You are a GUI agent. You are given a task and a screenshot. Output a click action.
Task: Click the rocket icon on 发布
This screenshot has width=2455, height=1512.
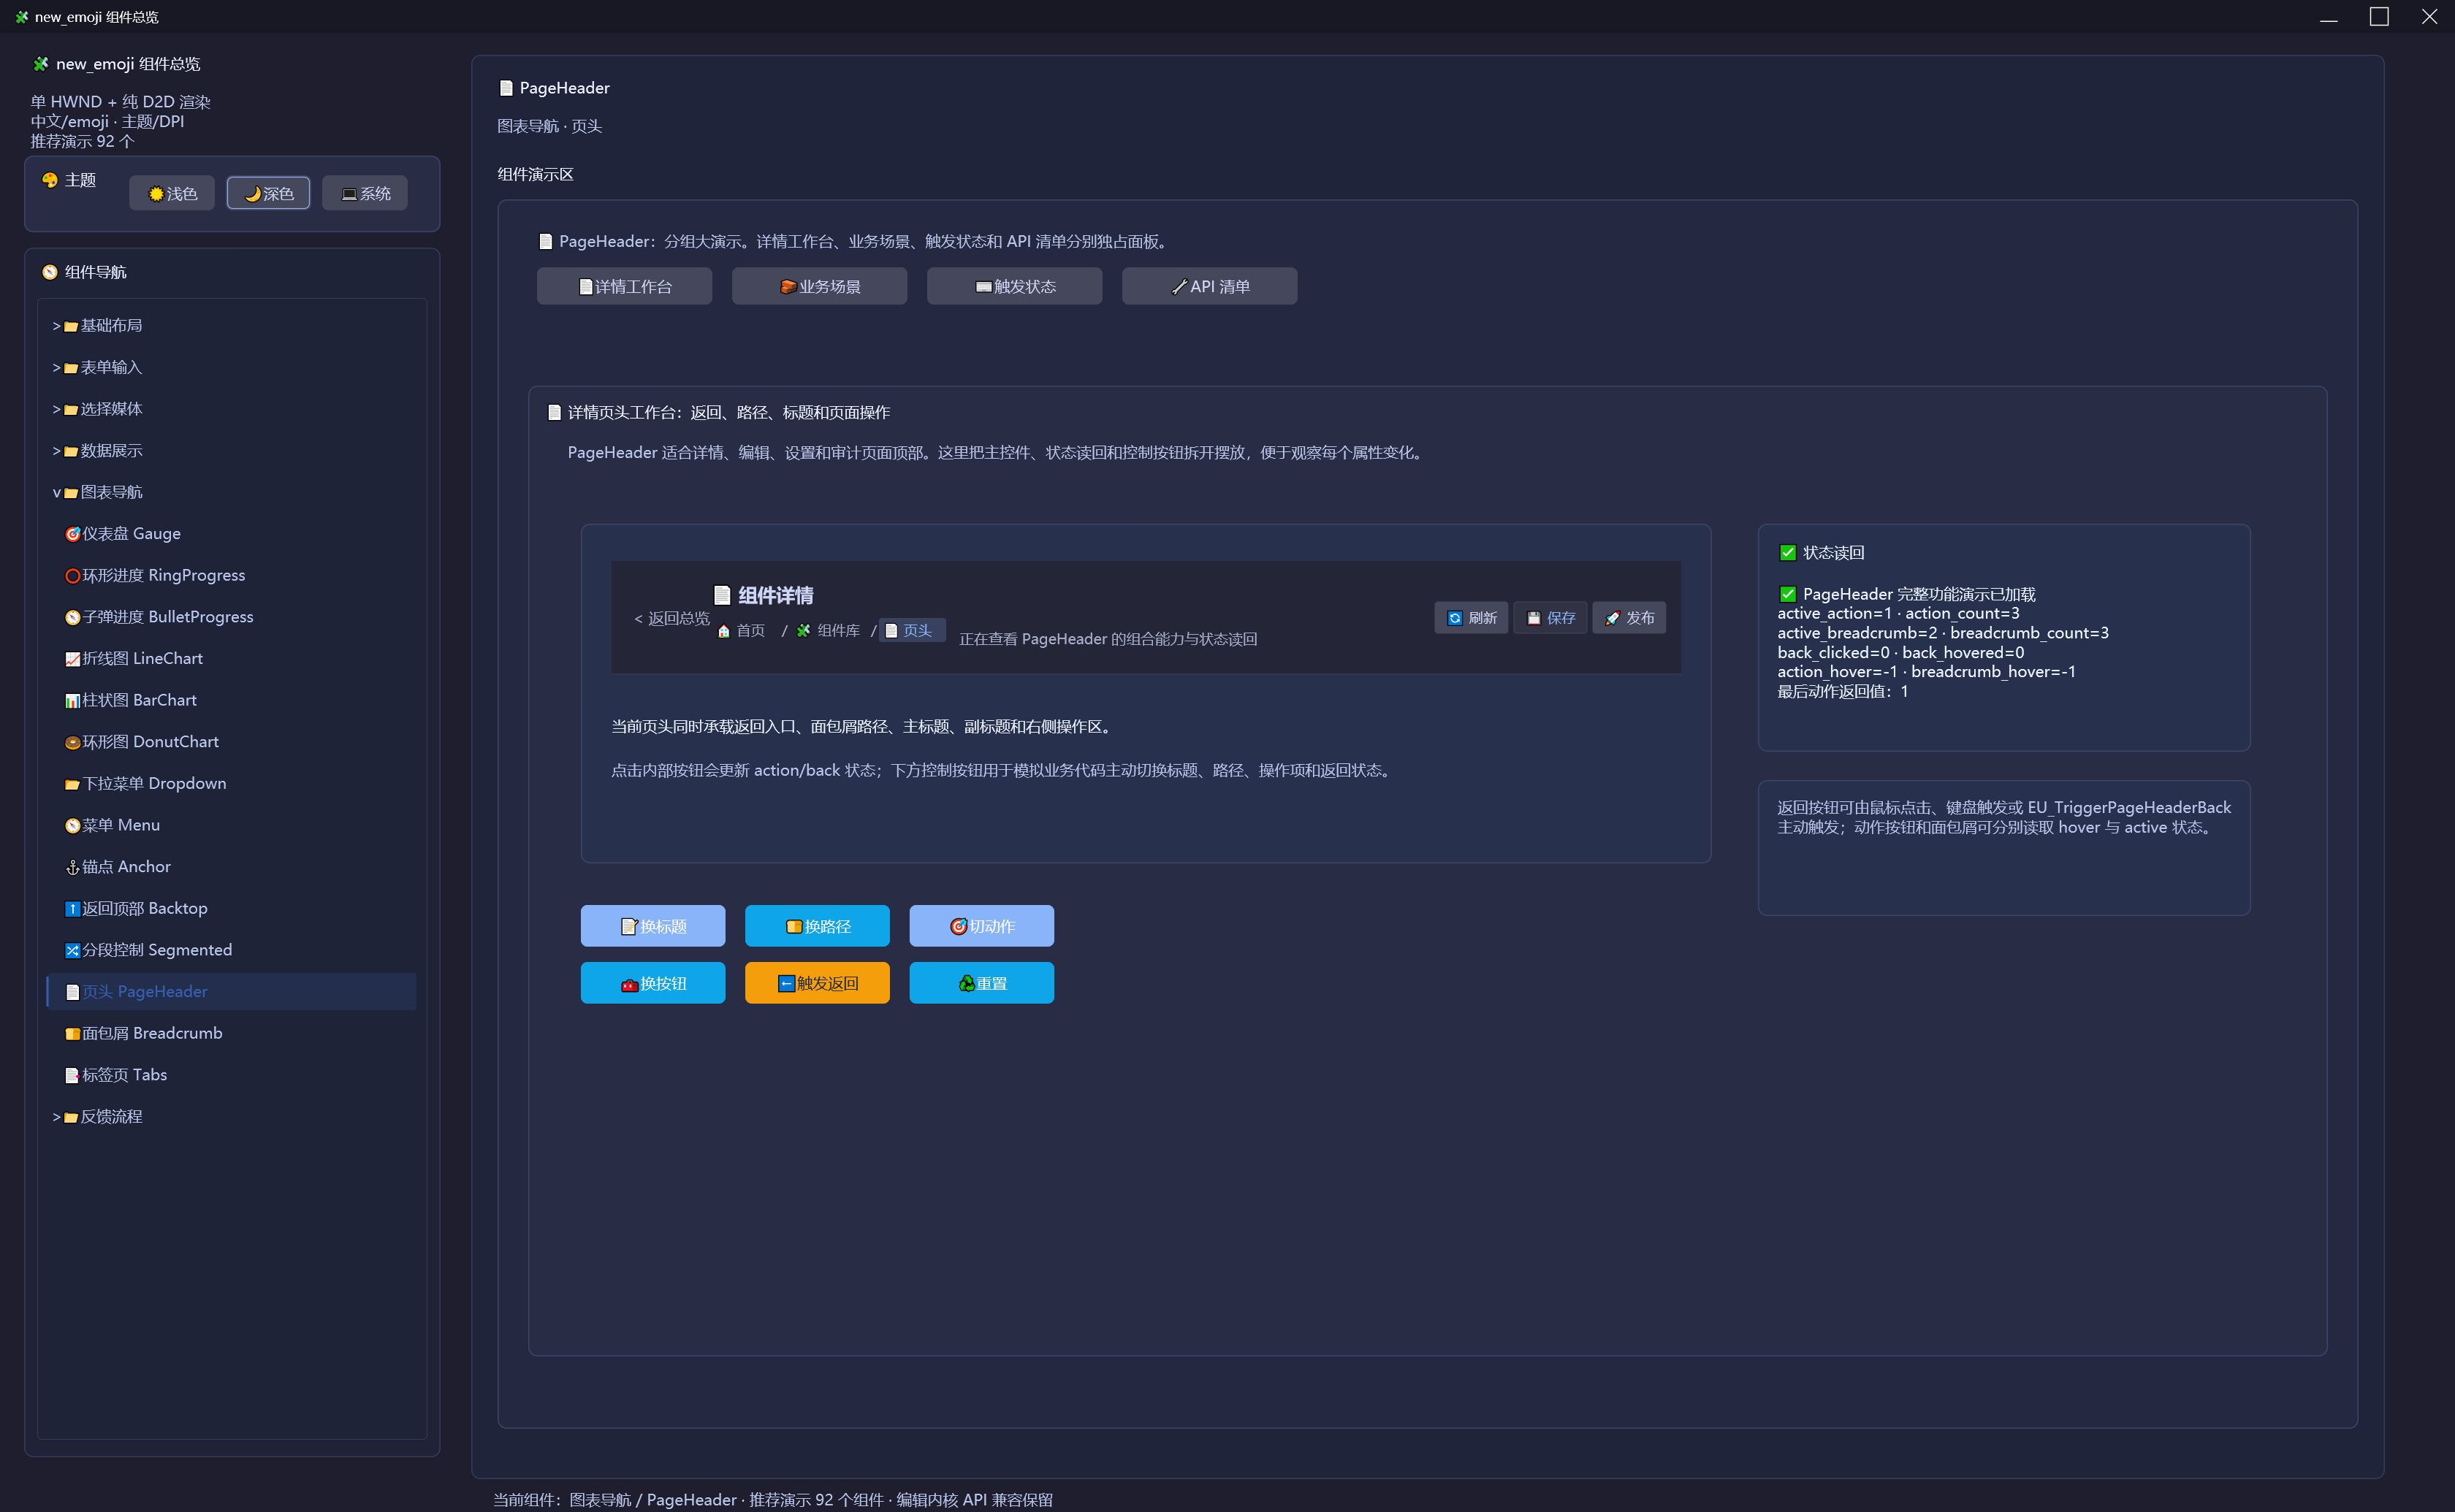(1612, 619)
